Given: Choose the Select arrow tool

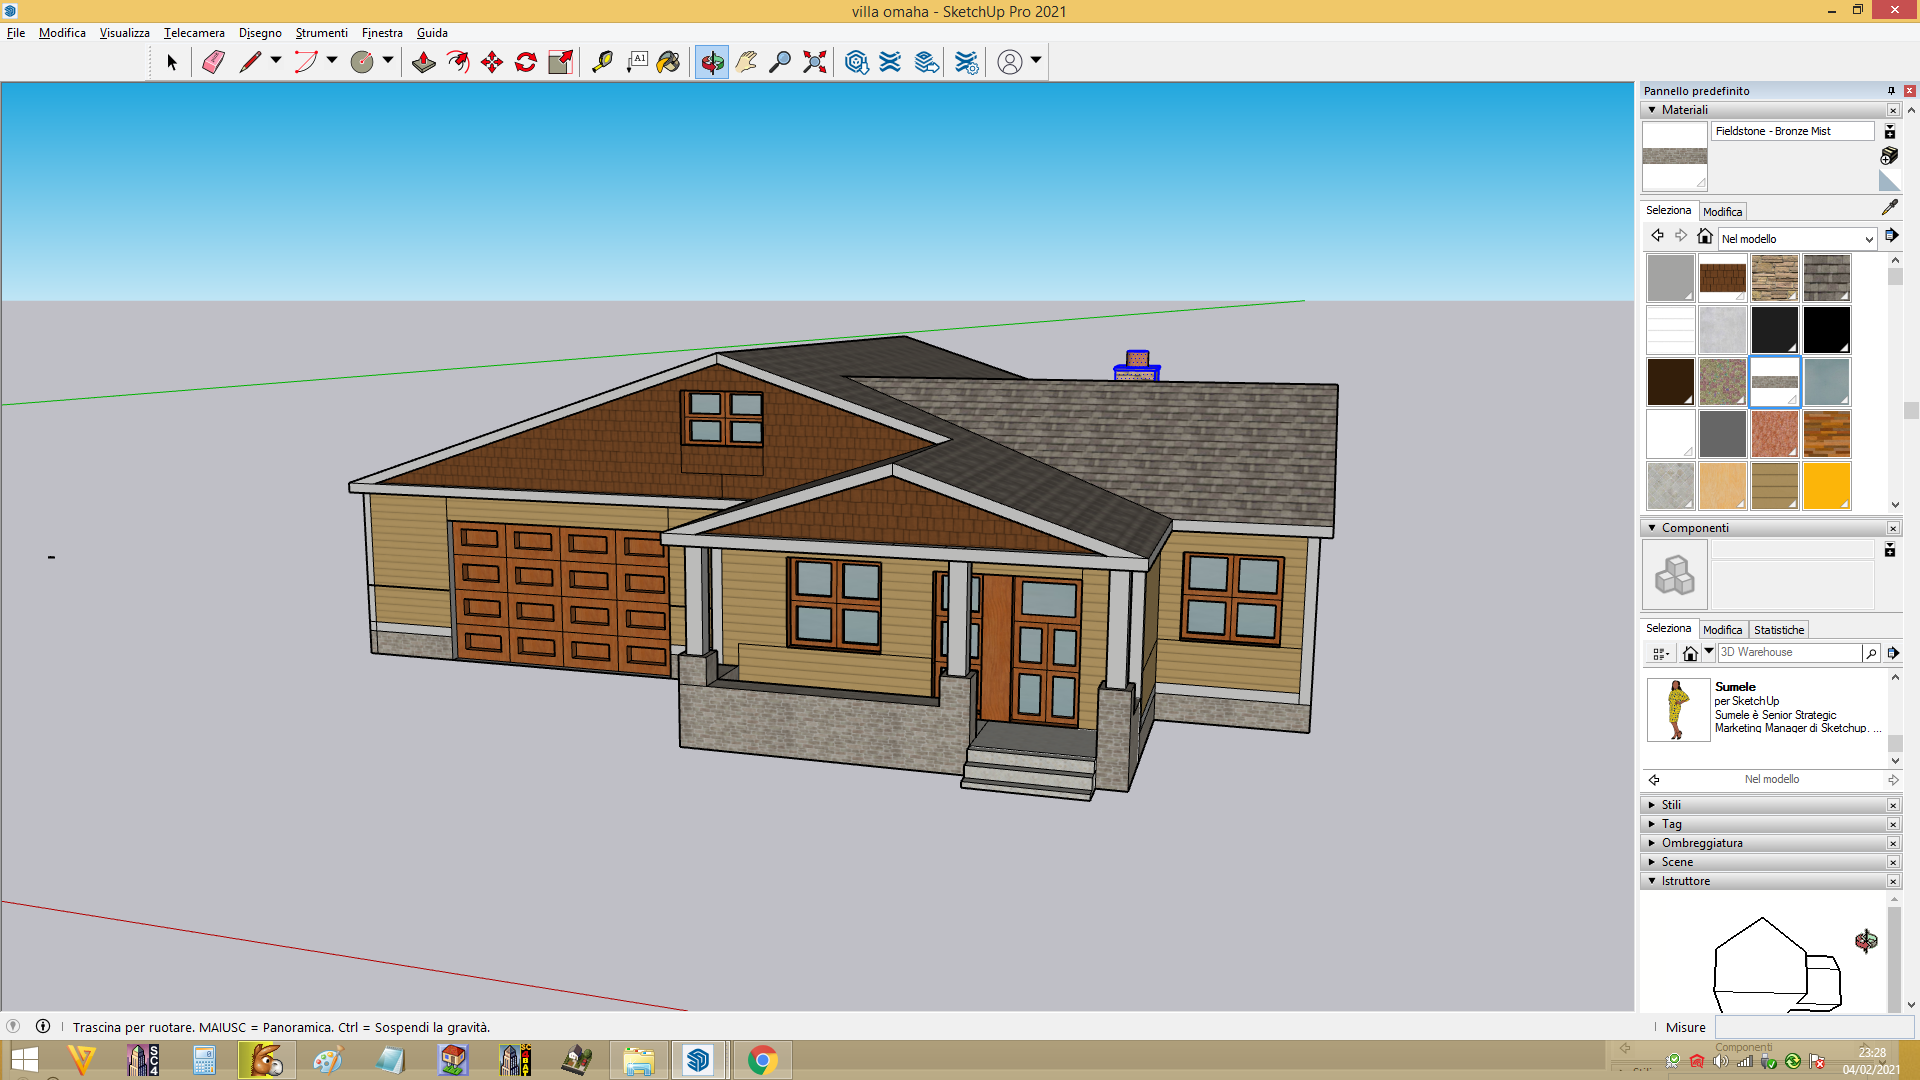Looking at the screenshot, I should tap(171, 62).
